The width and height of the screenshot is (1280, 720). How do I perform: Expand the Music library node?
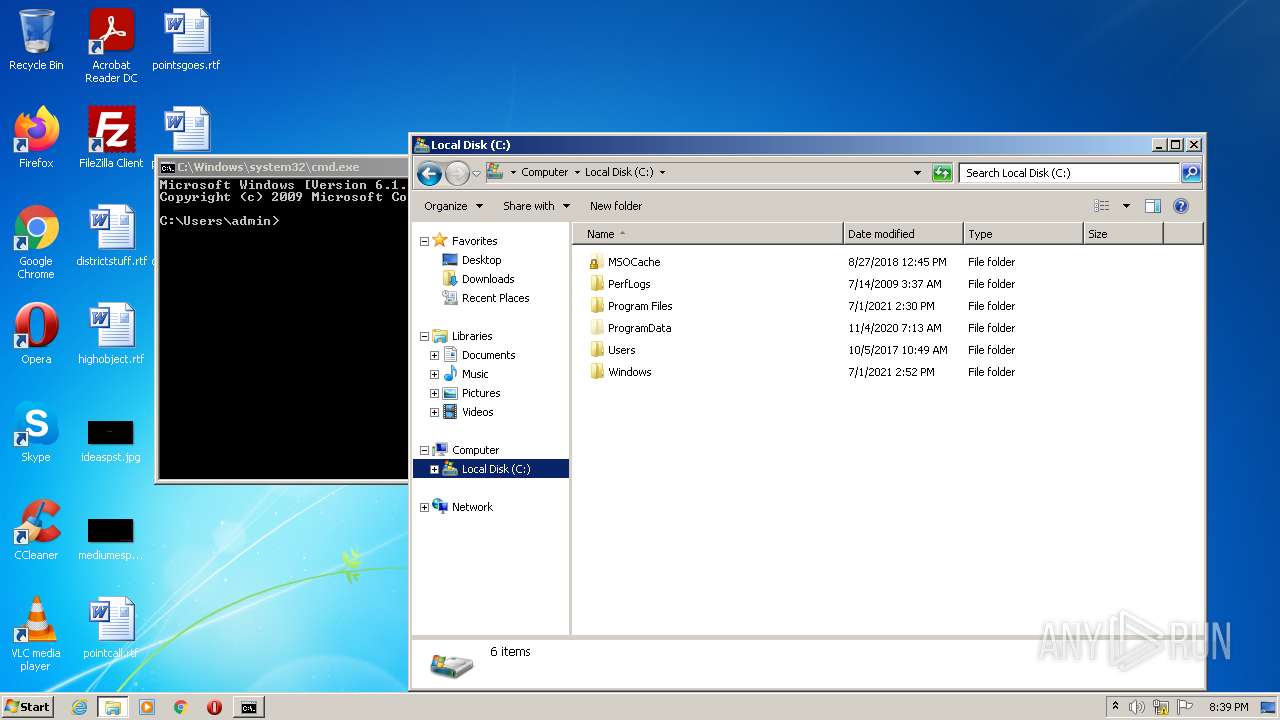coord(434,374)
